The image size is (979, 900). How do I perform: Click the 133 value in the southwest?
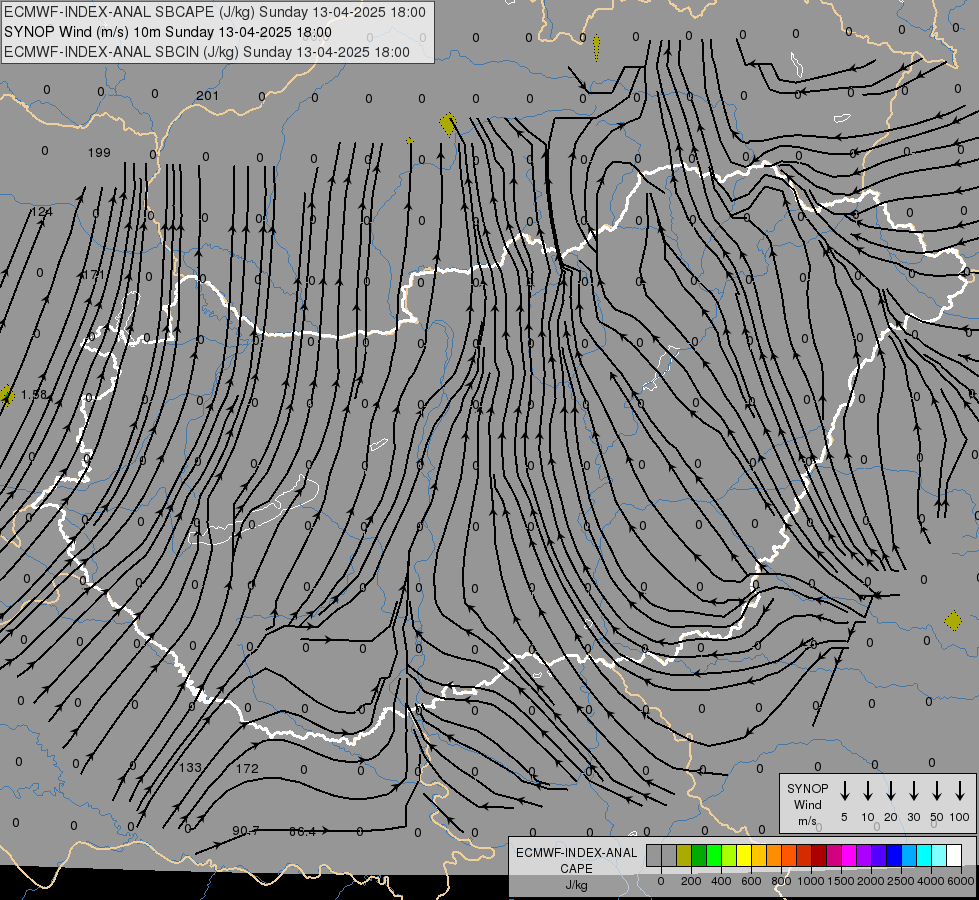(x=190, y=768)
